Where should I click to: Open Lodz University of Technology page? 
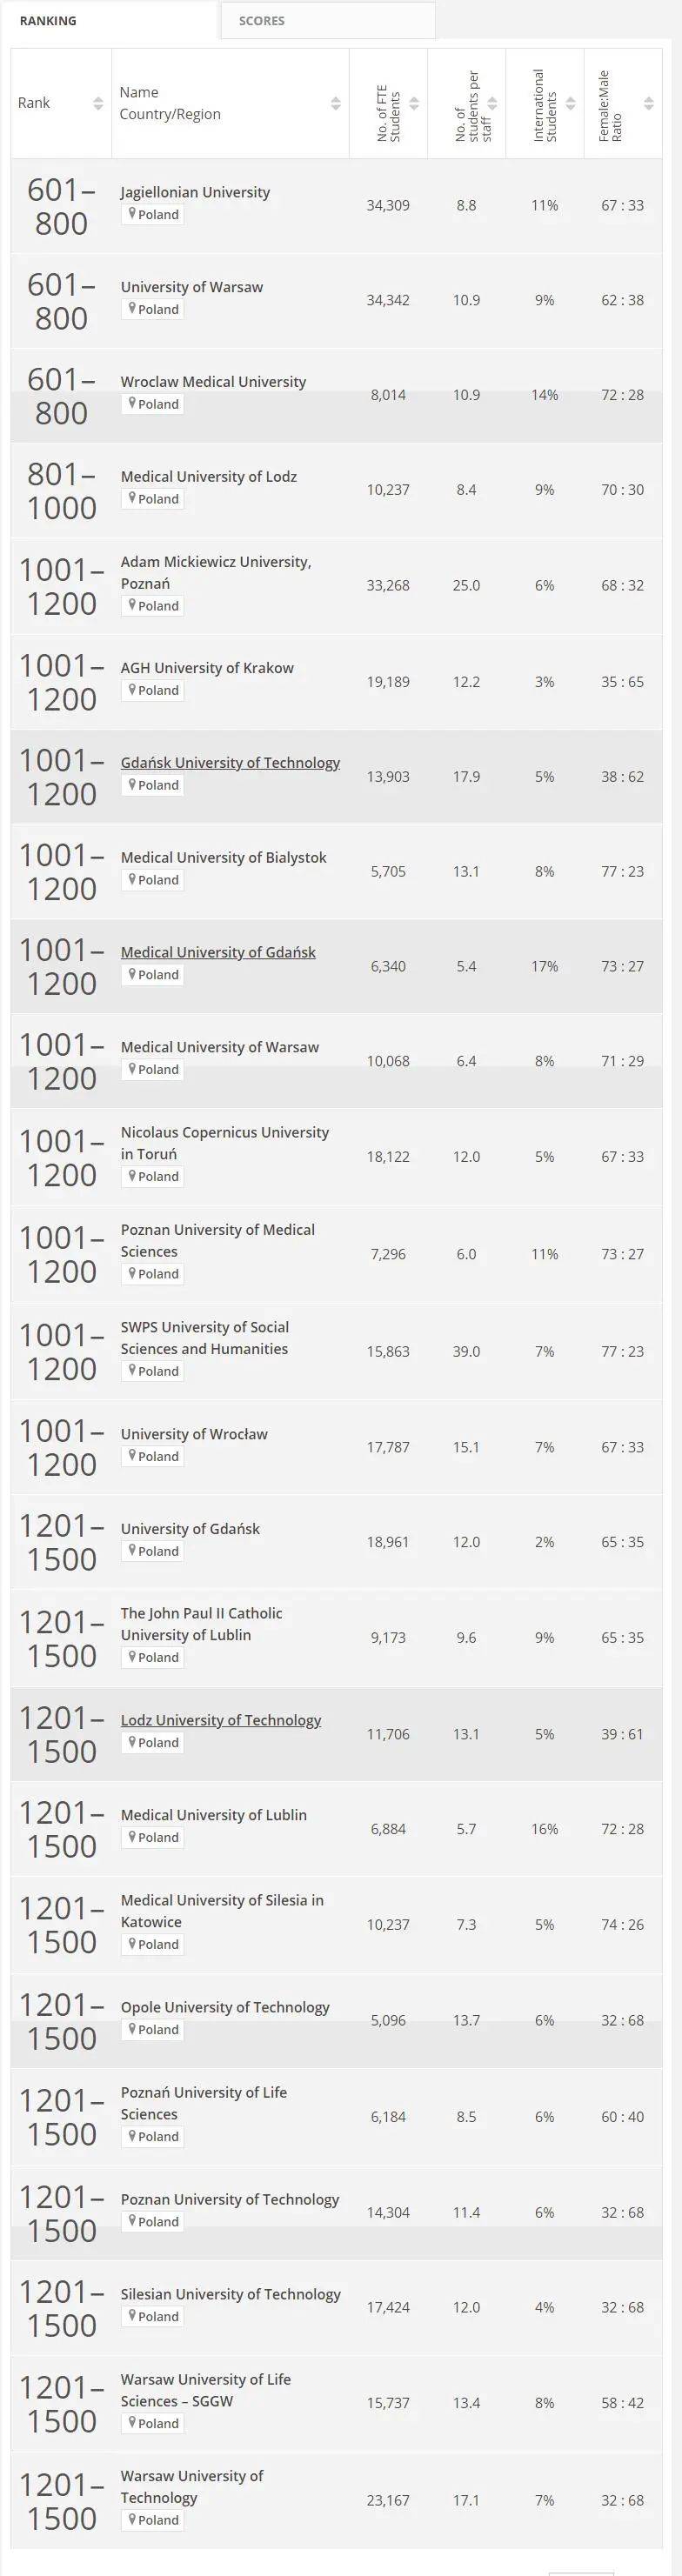[222, 1720]
